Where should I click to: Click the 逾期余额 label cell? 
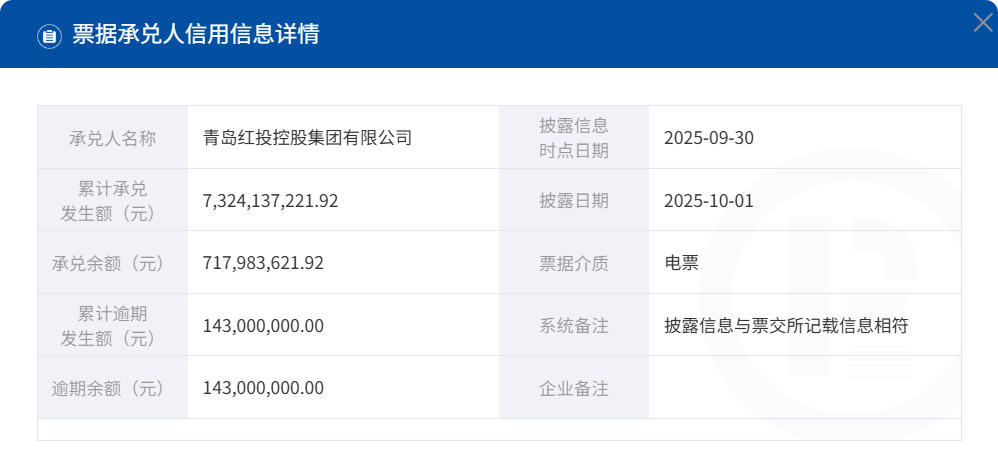click(112, 388)
